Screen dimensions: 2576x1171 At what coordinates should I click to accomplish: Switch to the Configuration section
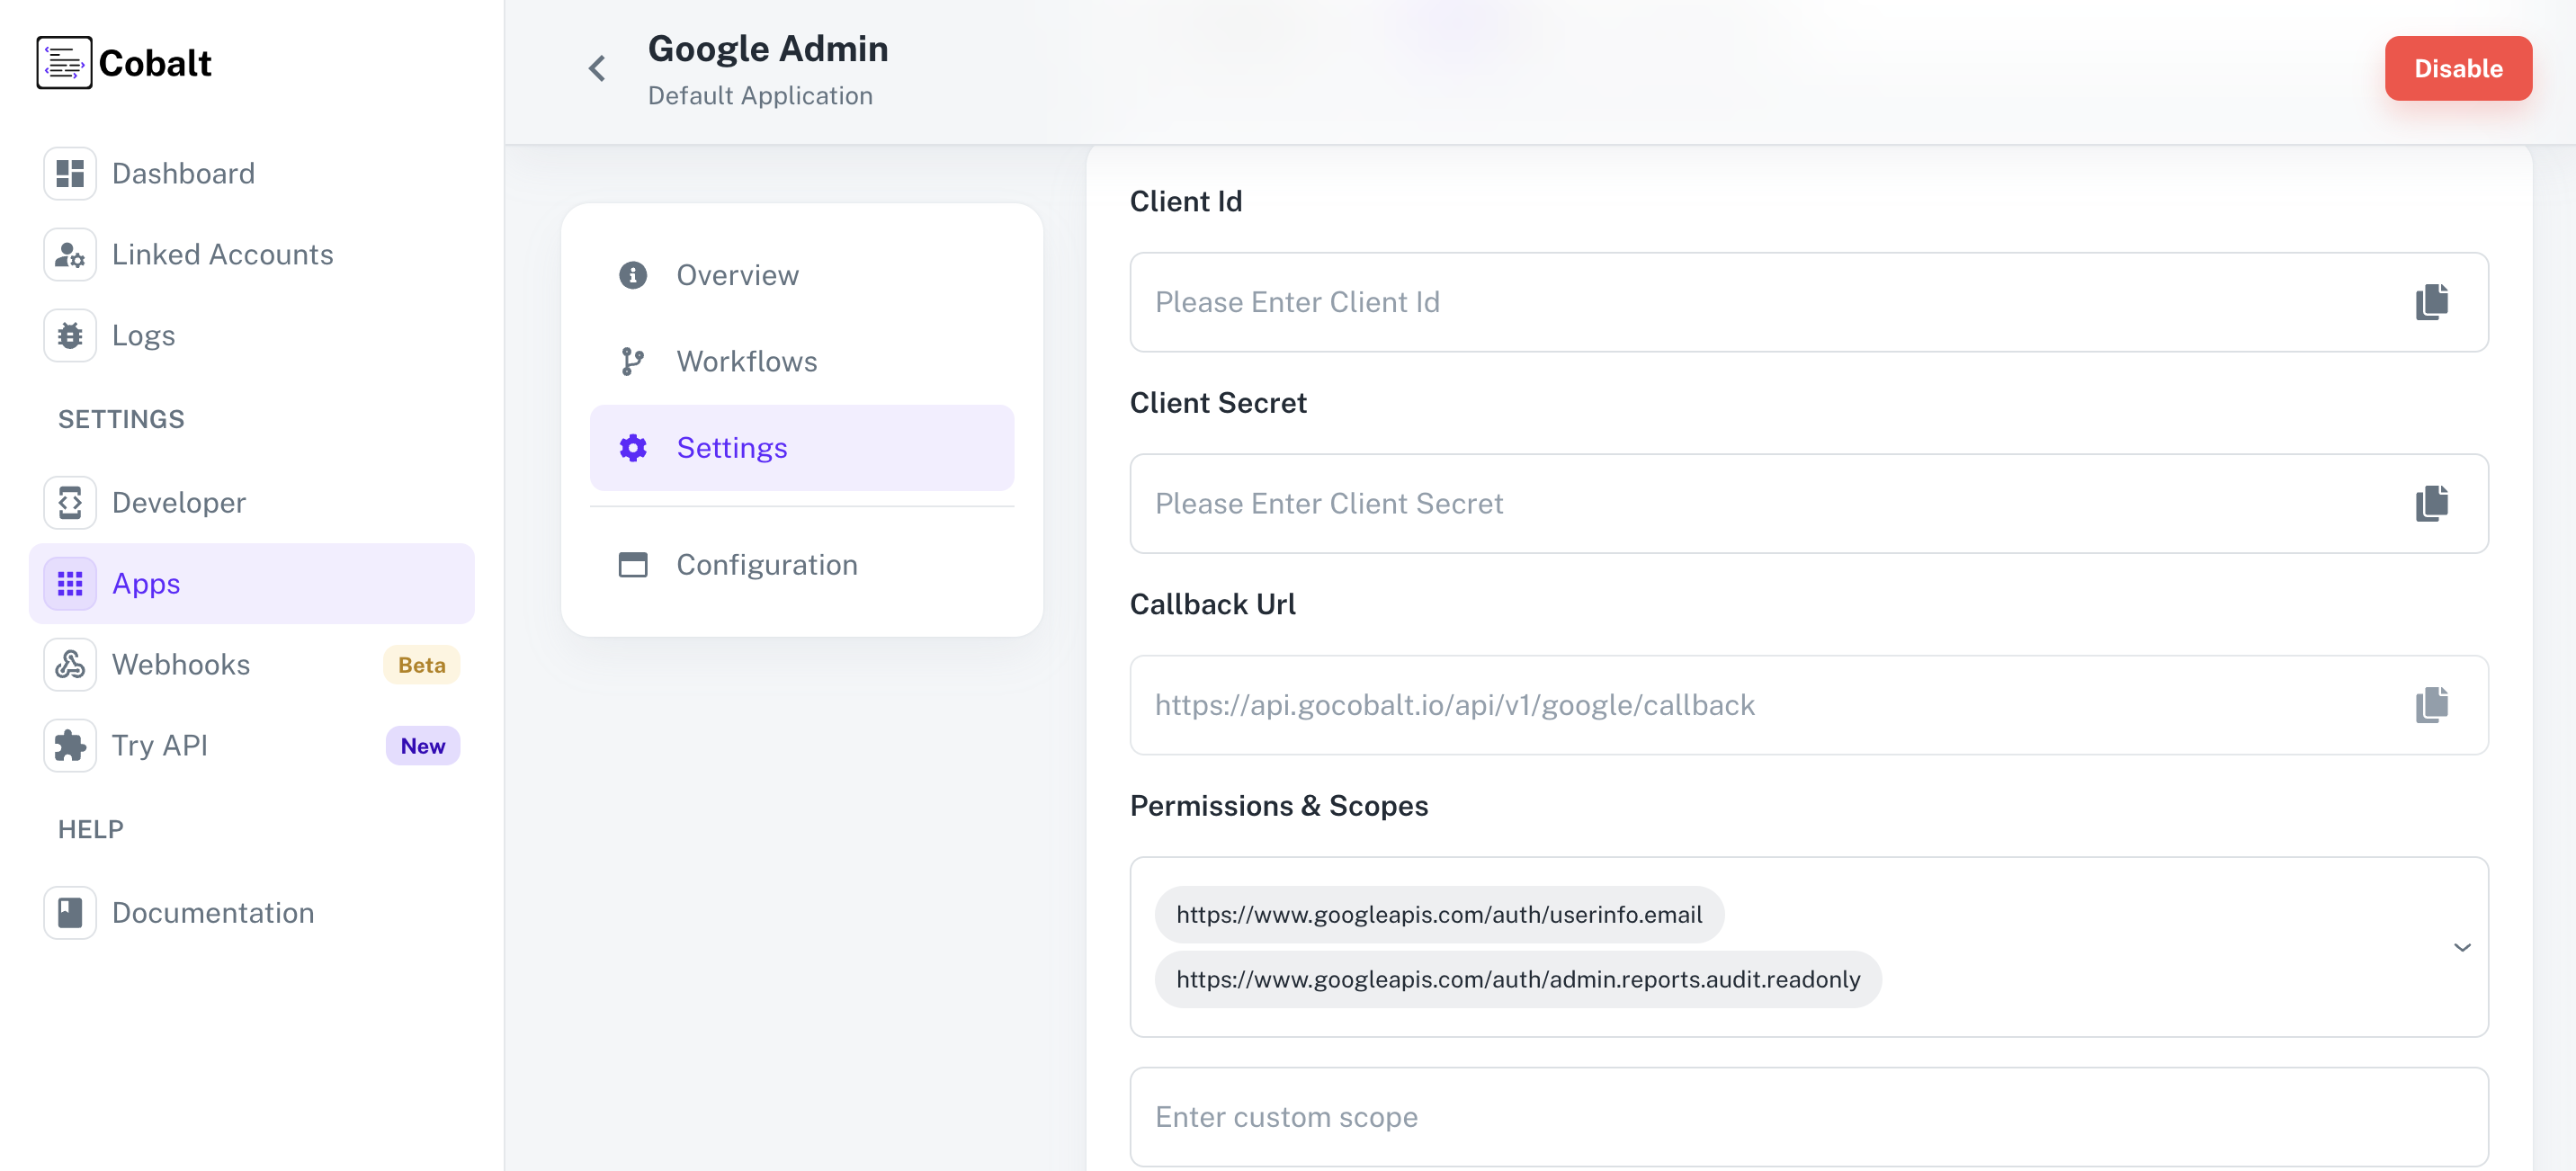click(766, 564)
